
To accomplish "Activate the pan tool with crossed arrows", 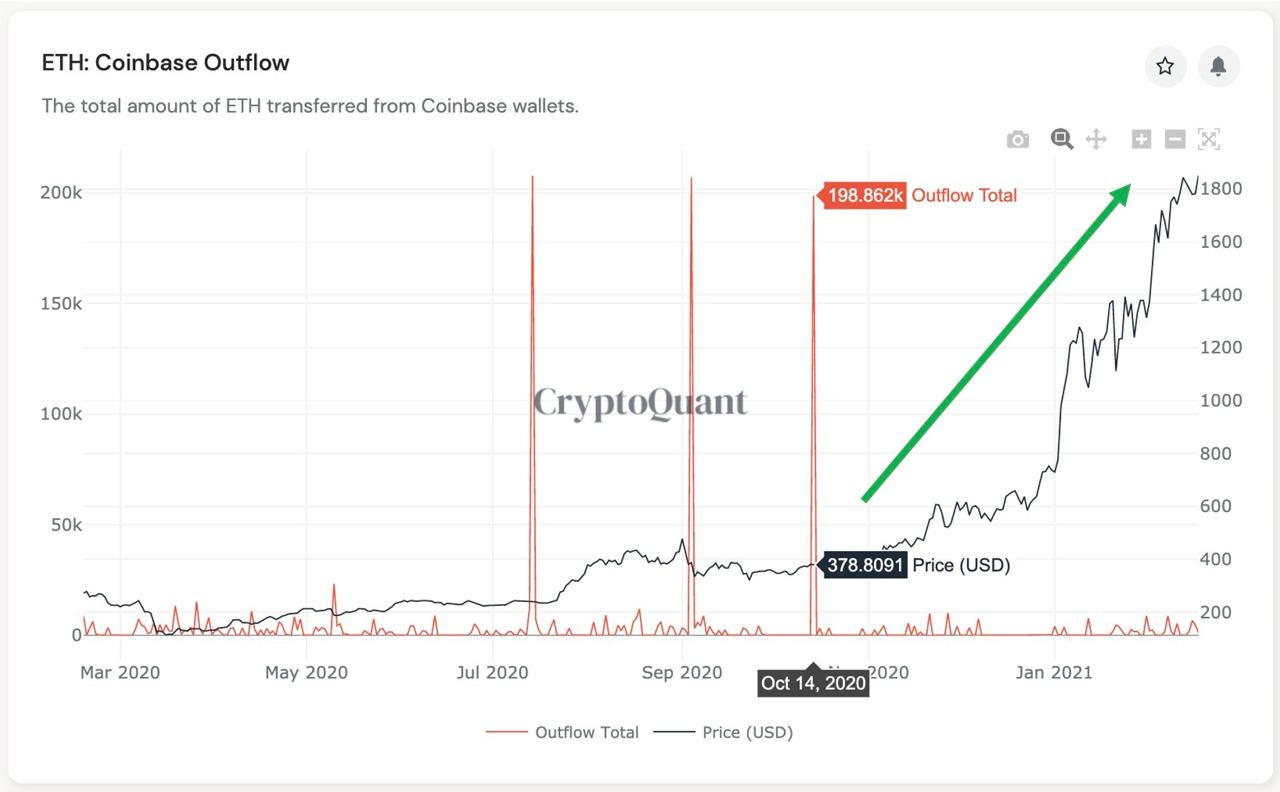I will 1096,139.
